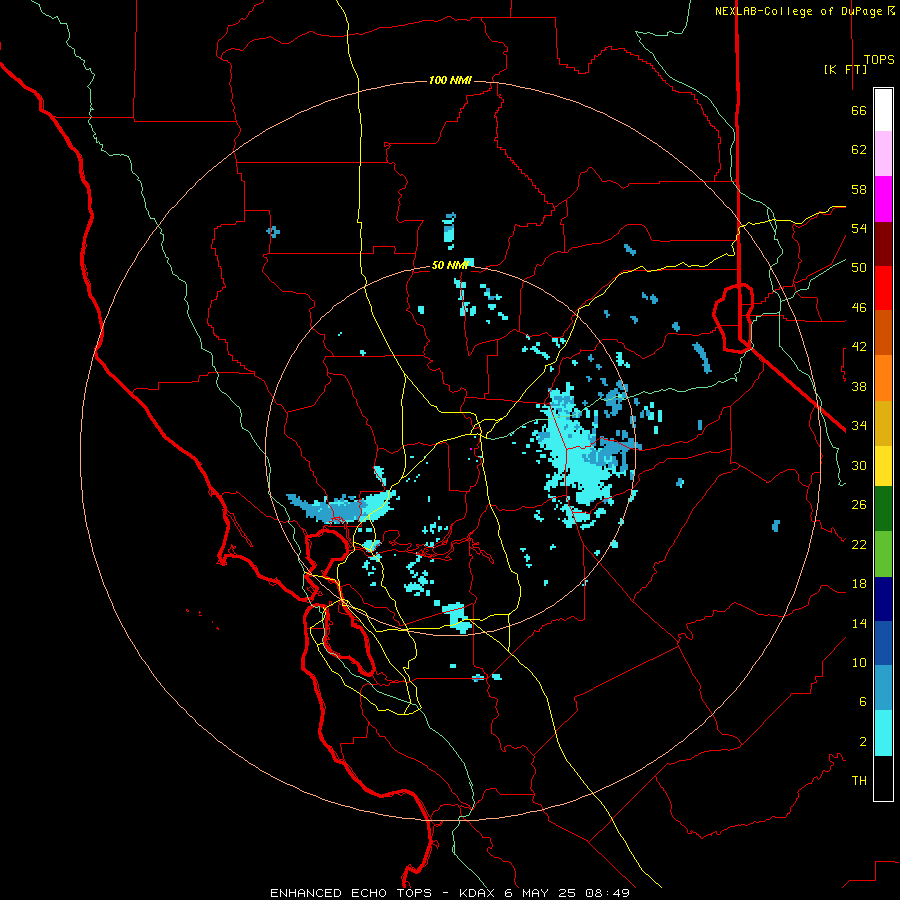Click the 22 legend value

click(859, 544)
